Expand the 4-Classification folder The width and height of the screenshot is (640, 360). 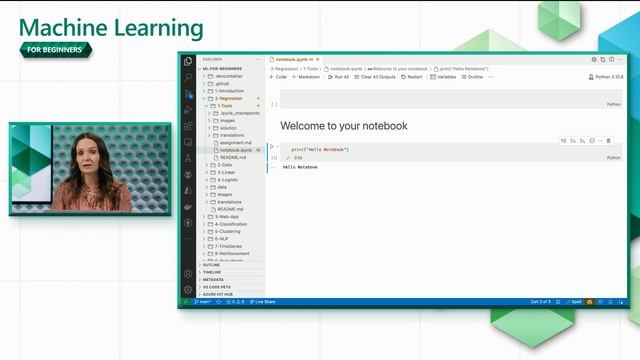225,224
